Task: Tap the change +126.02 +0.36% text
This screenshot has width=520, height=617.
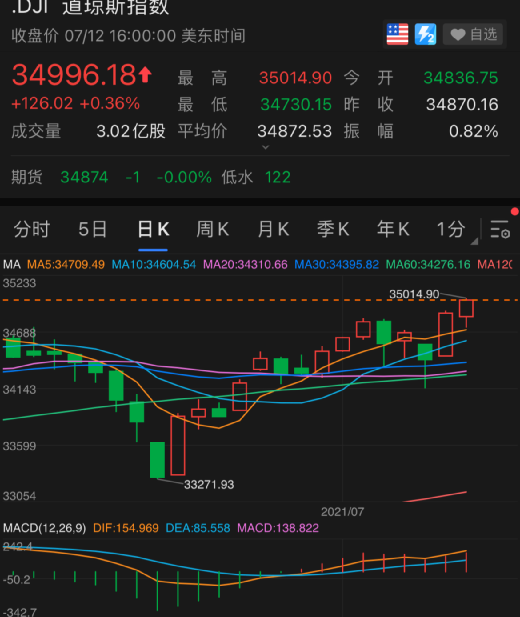Action: point(76,104)
